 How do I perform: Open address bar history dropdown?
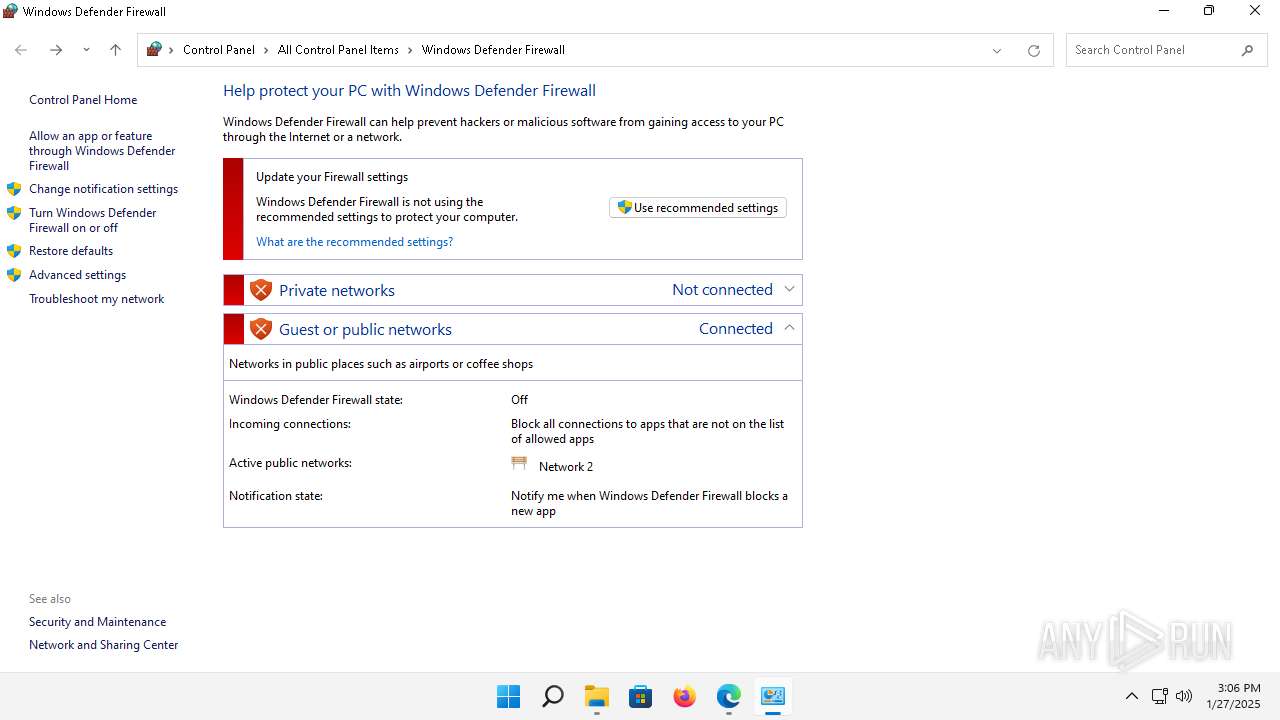pyautogui.click(x=997, y=50)
